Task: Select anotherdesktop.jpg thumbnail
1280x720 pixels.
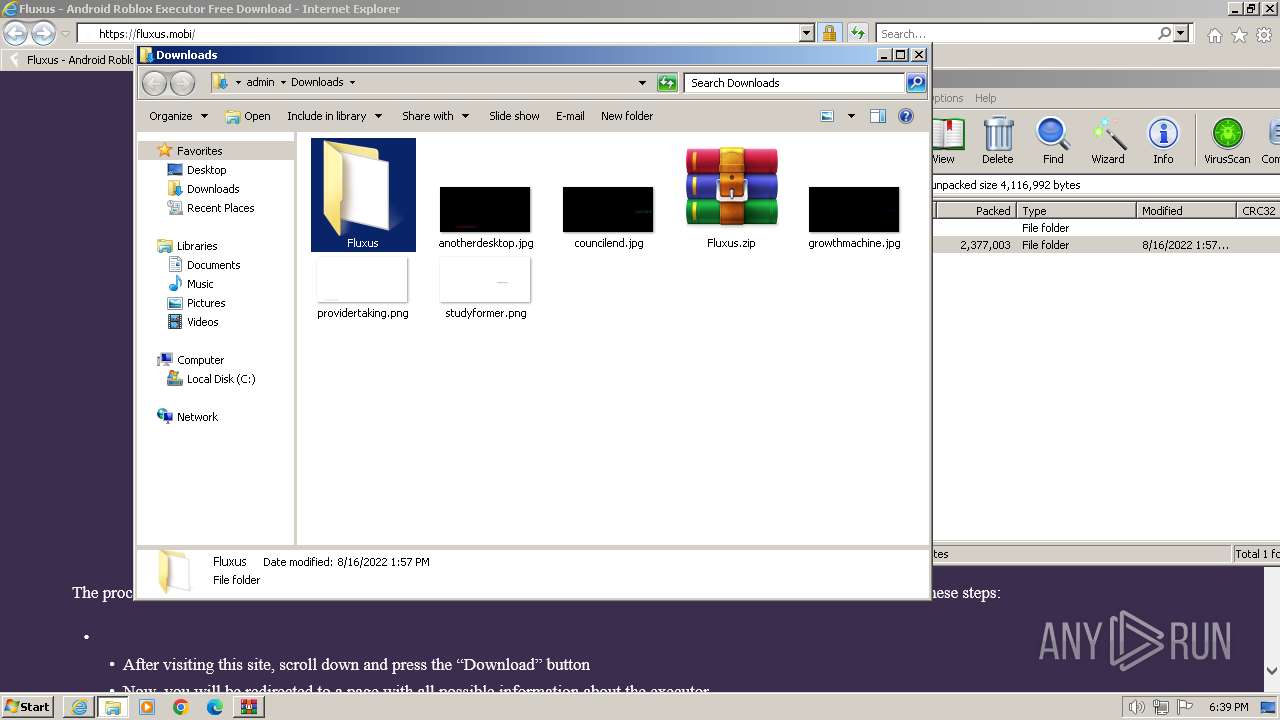Action: pyautogui.click(x=485, y=209)
